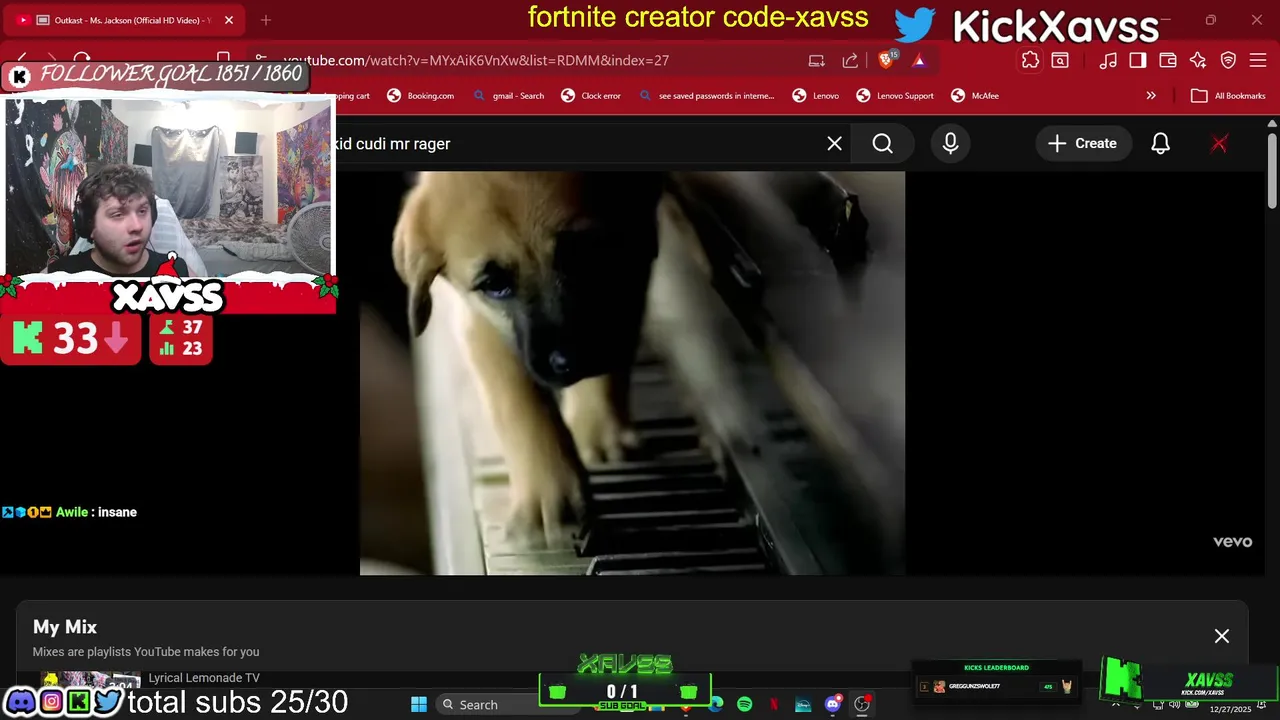
Task: Open OBS Studio from the taskbar
Action: (862, 704)
